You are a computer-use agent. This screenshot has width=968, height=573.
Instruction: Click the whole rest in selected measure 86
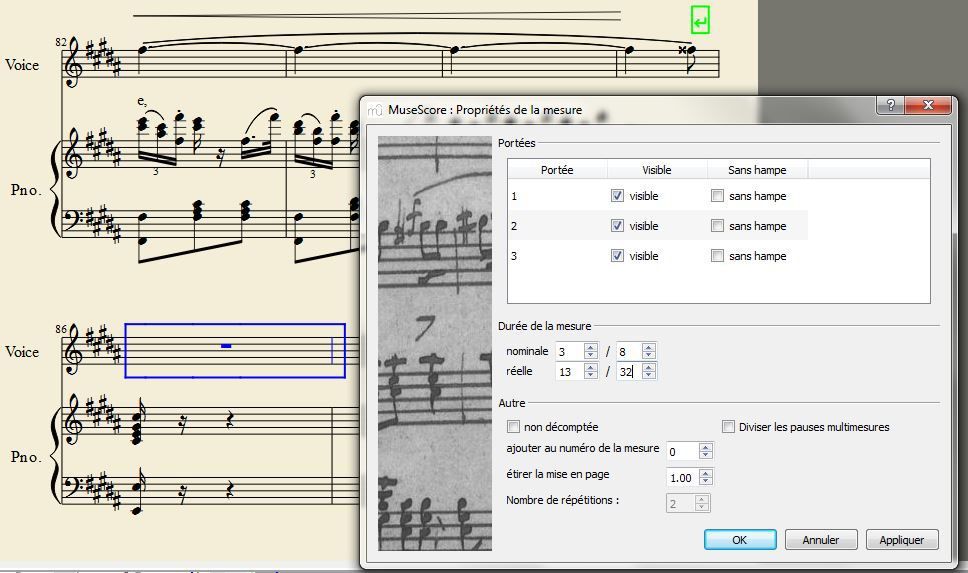click(226, 346)
